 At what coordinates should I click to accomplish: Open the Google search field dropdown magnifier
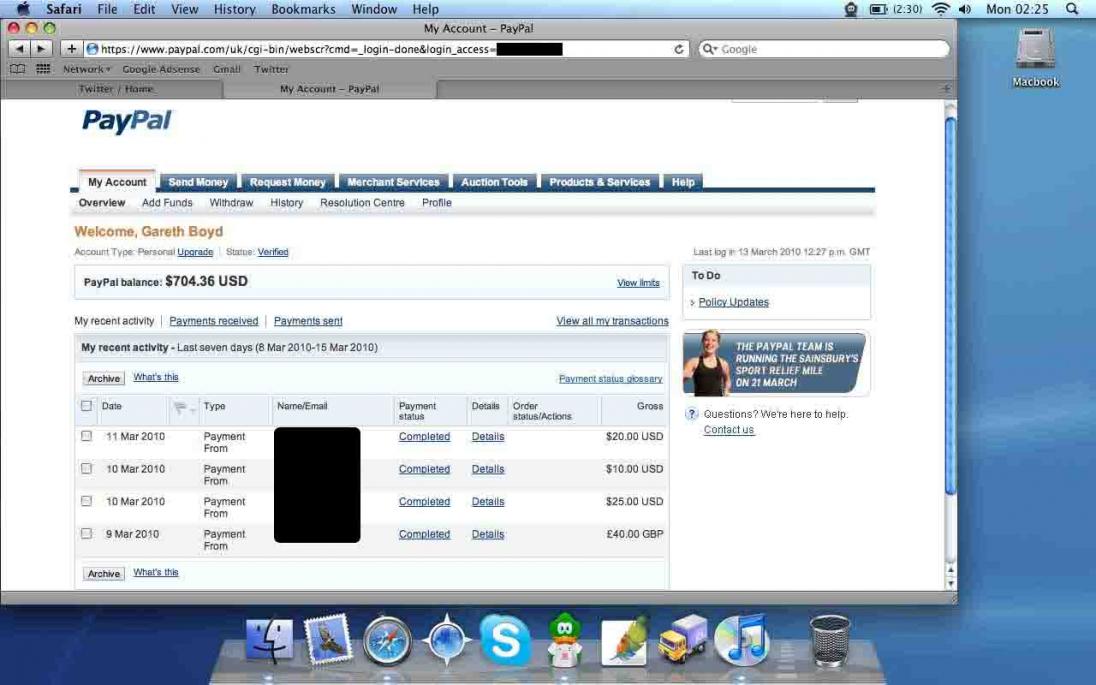click(x=709, y=49)
